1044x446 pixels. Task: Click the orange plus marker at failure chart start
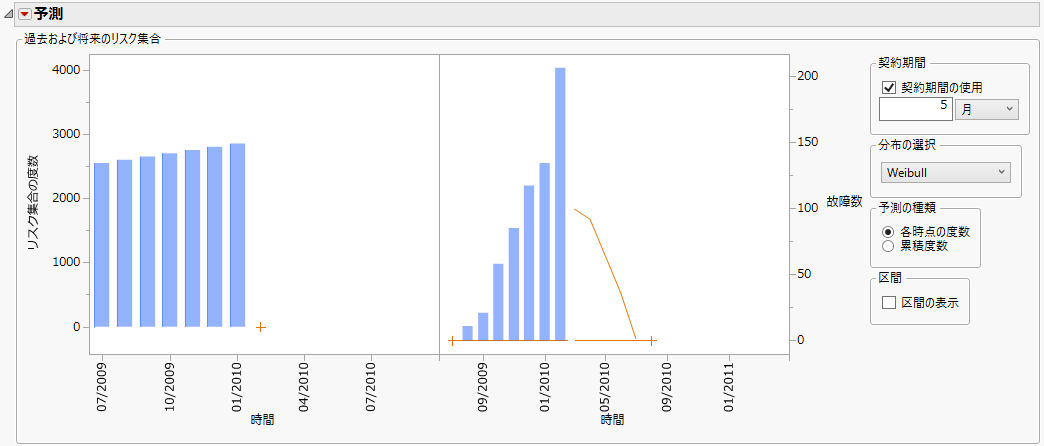pyautogui.click(x=451, y=340)
